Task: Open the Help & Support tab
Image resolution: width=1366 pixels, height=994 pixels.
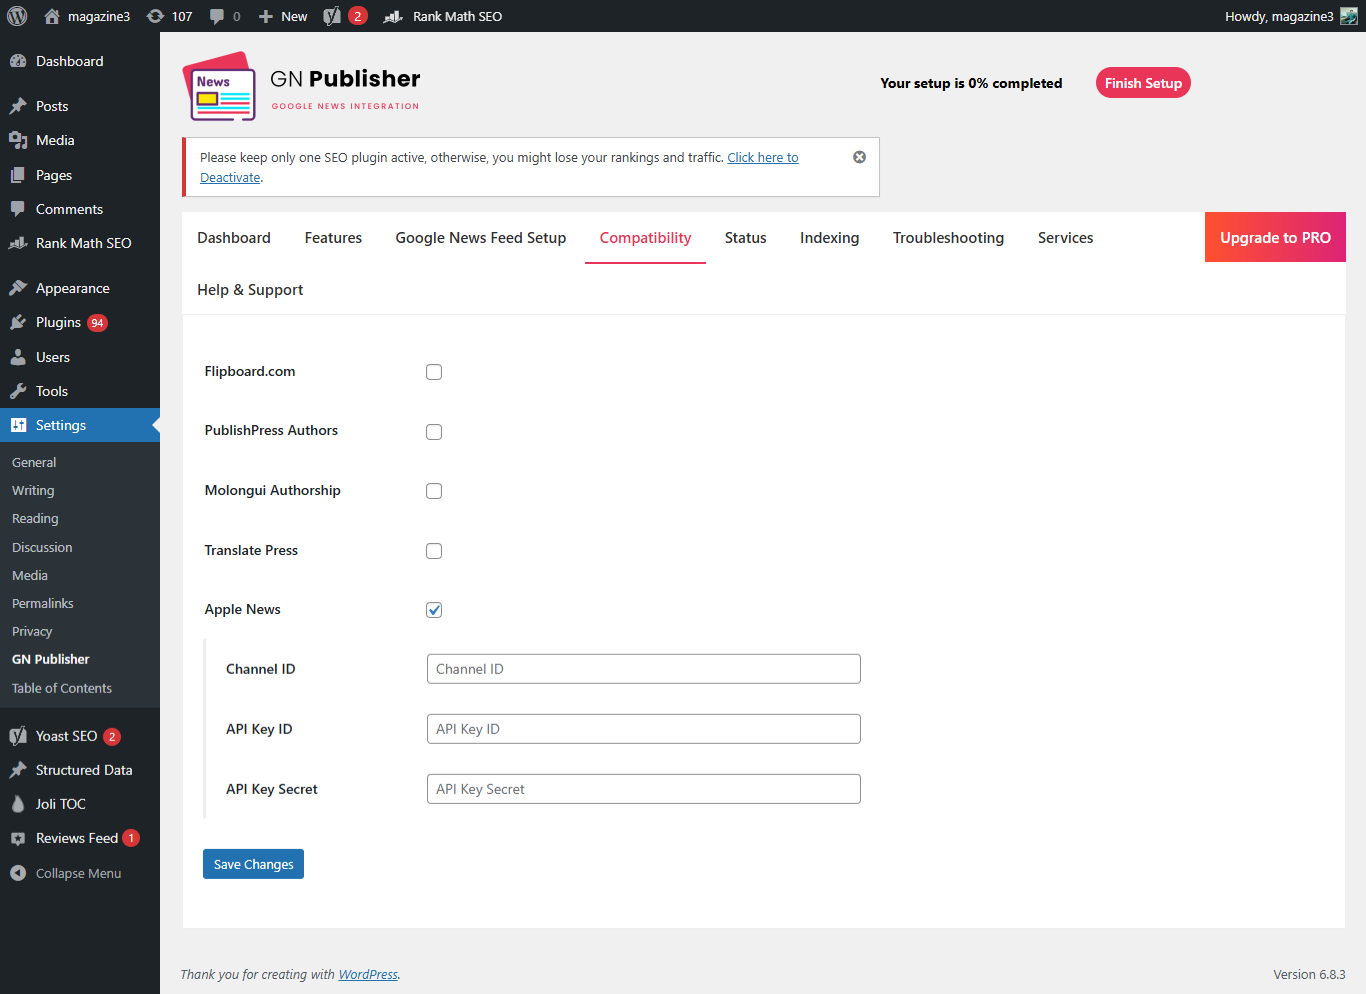Action: point(250,290)
